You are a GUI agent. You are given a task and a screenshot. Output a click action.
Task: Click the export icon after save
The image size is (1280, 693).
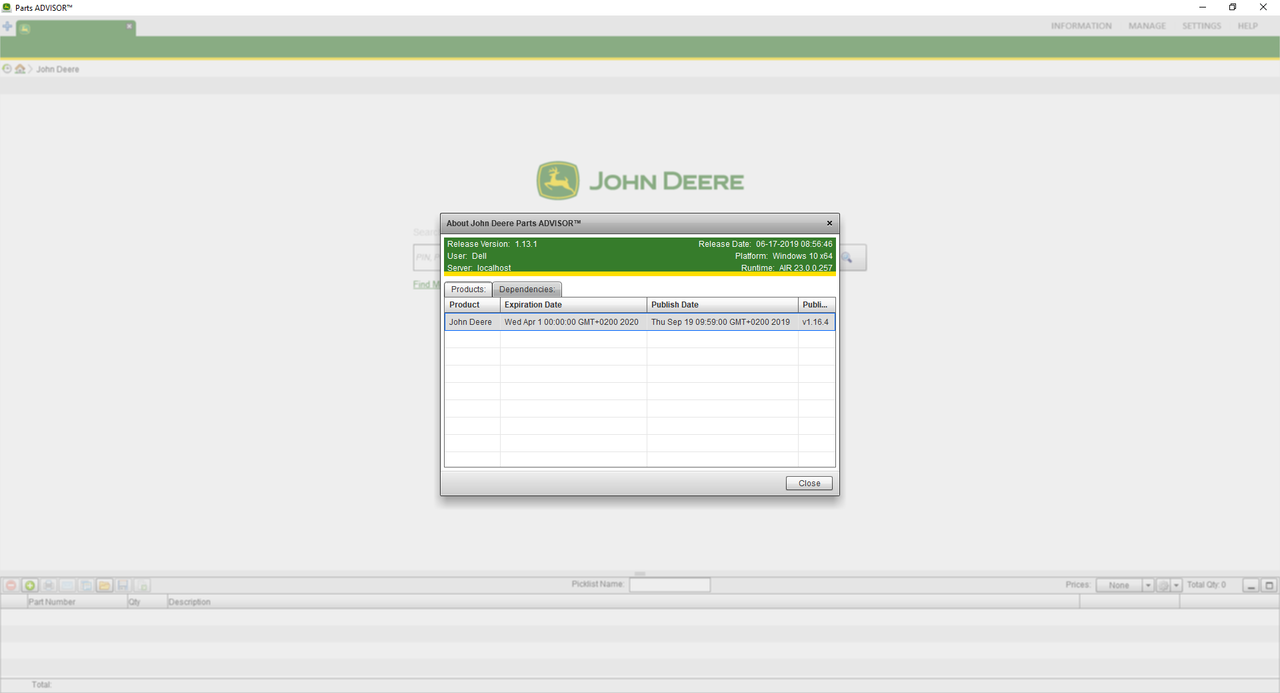[142, 585]
